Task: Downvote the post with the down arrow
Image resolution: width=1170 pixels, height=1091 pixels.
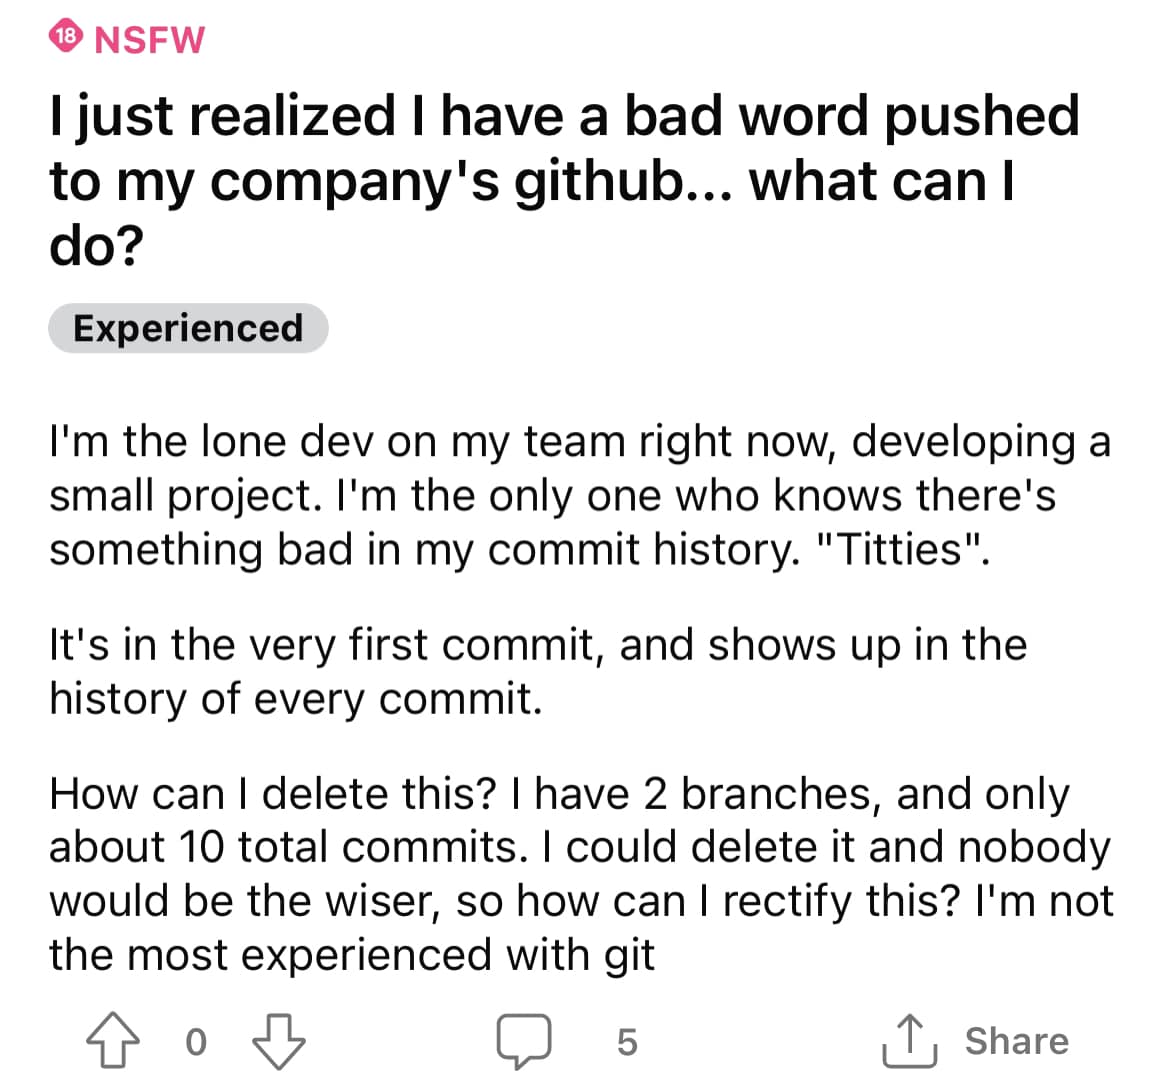Action: (x=278, y=1042)
